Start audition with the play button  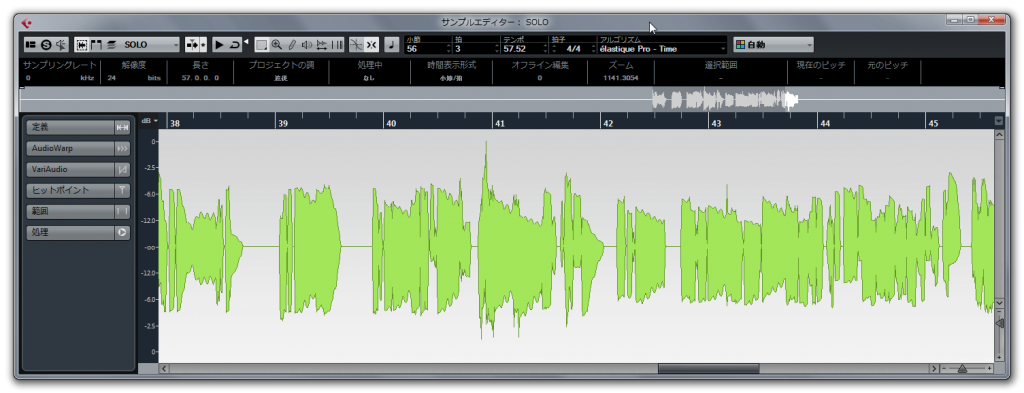(219, 45)
